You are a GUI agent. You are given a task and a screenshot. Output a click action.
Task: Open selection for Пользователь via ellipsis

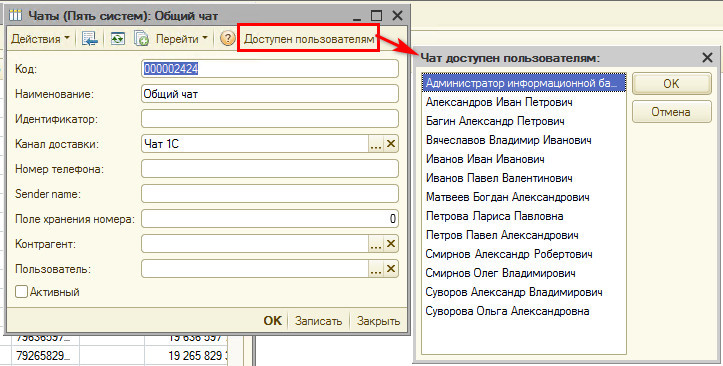click(375, 269)
